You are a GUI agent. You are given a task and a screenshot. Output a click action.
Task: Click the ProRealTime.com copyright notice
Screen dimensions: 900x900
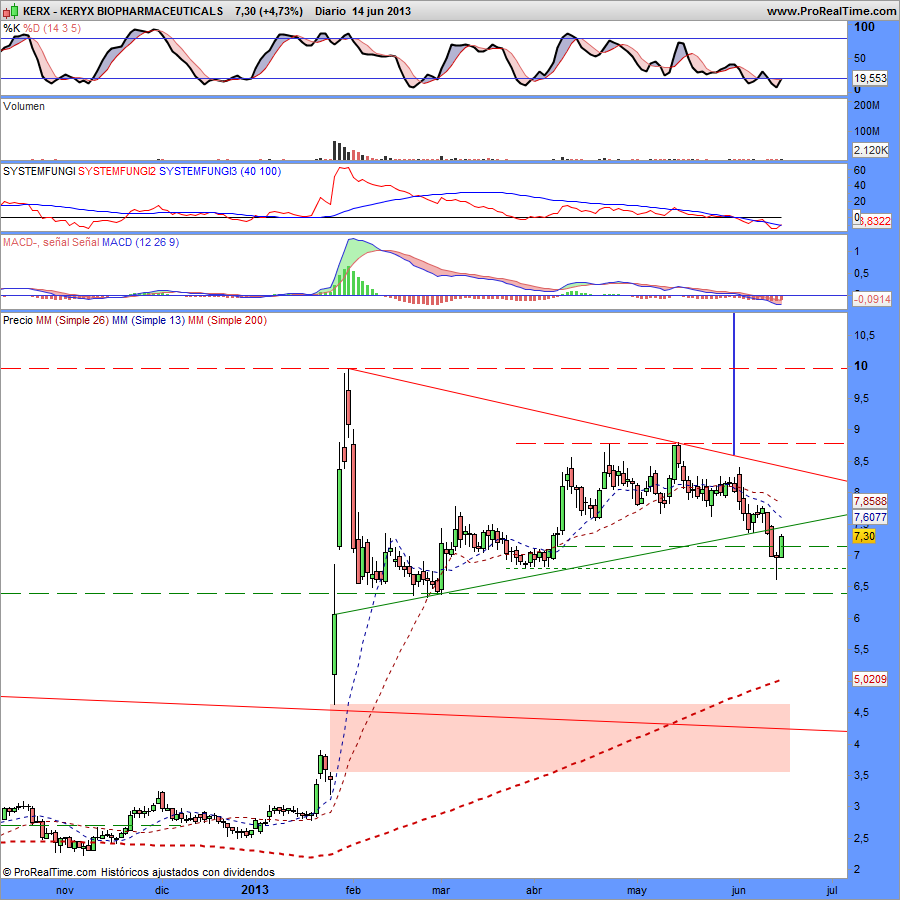(x=138, y=872)
